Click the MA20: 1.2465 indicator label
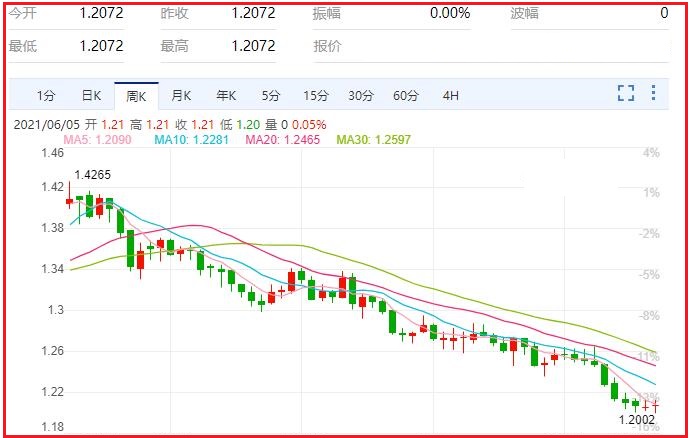This screenshot has height=438, width=689. [283, 140]
